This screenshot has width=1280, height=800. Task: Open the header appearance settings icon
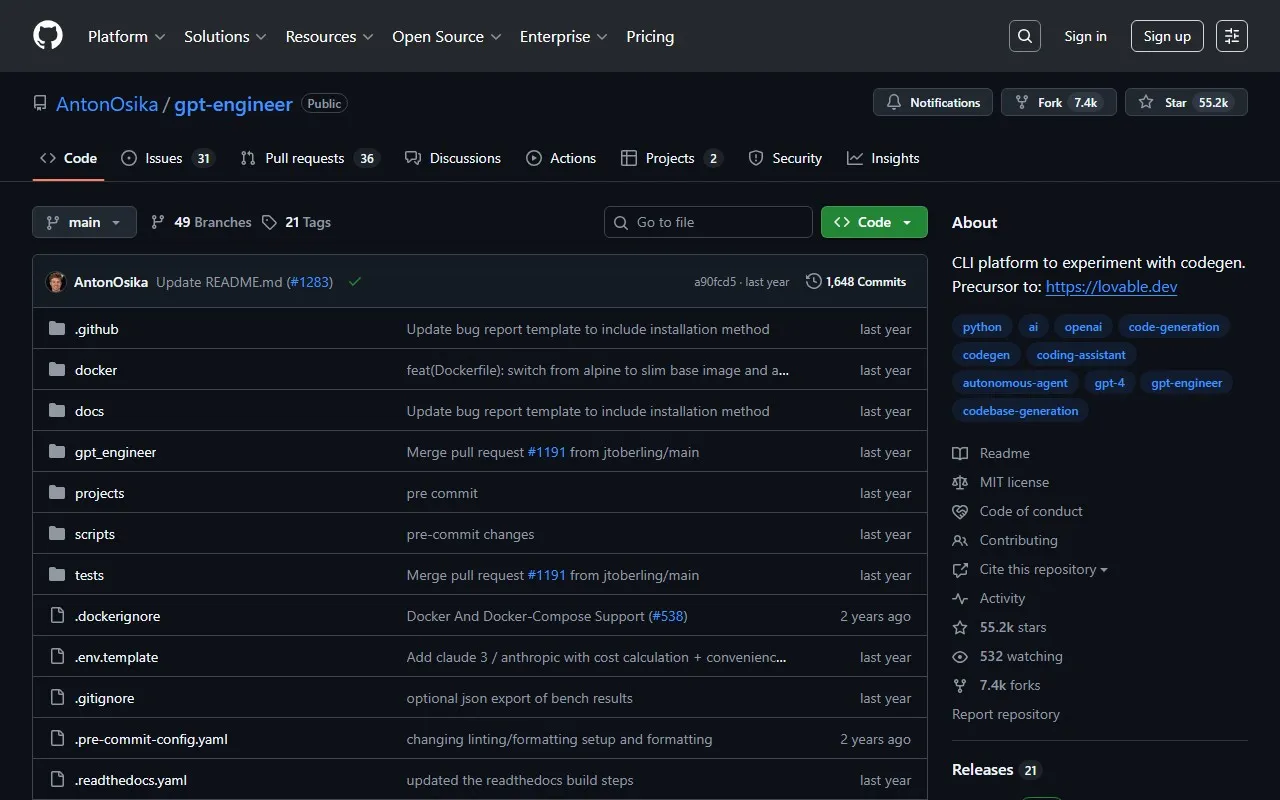click(1231, 36)
